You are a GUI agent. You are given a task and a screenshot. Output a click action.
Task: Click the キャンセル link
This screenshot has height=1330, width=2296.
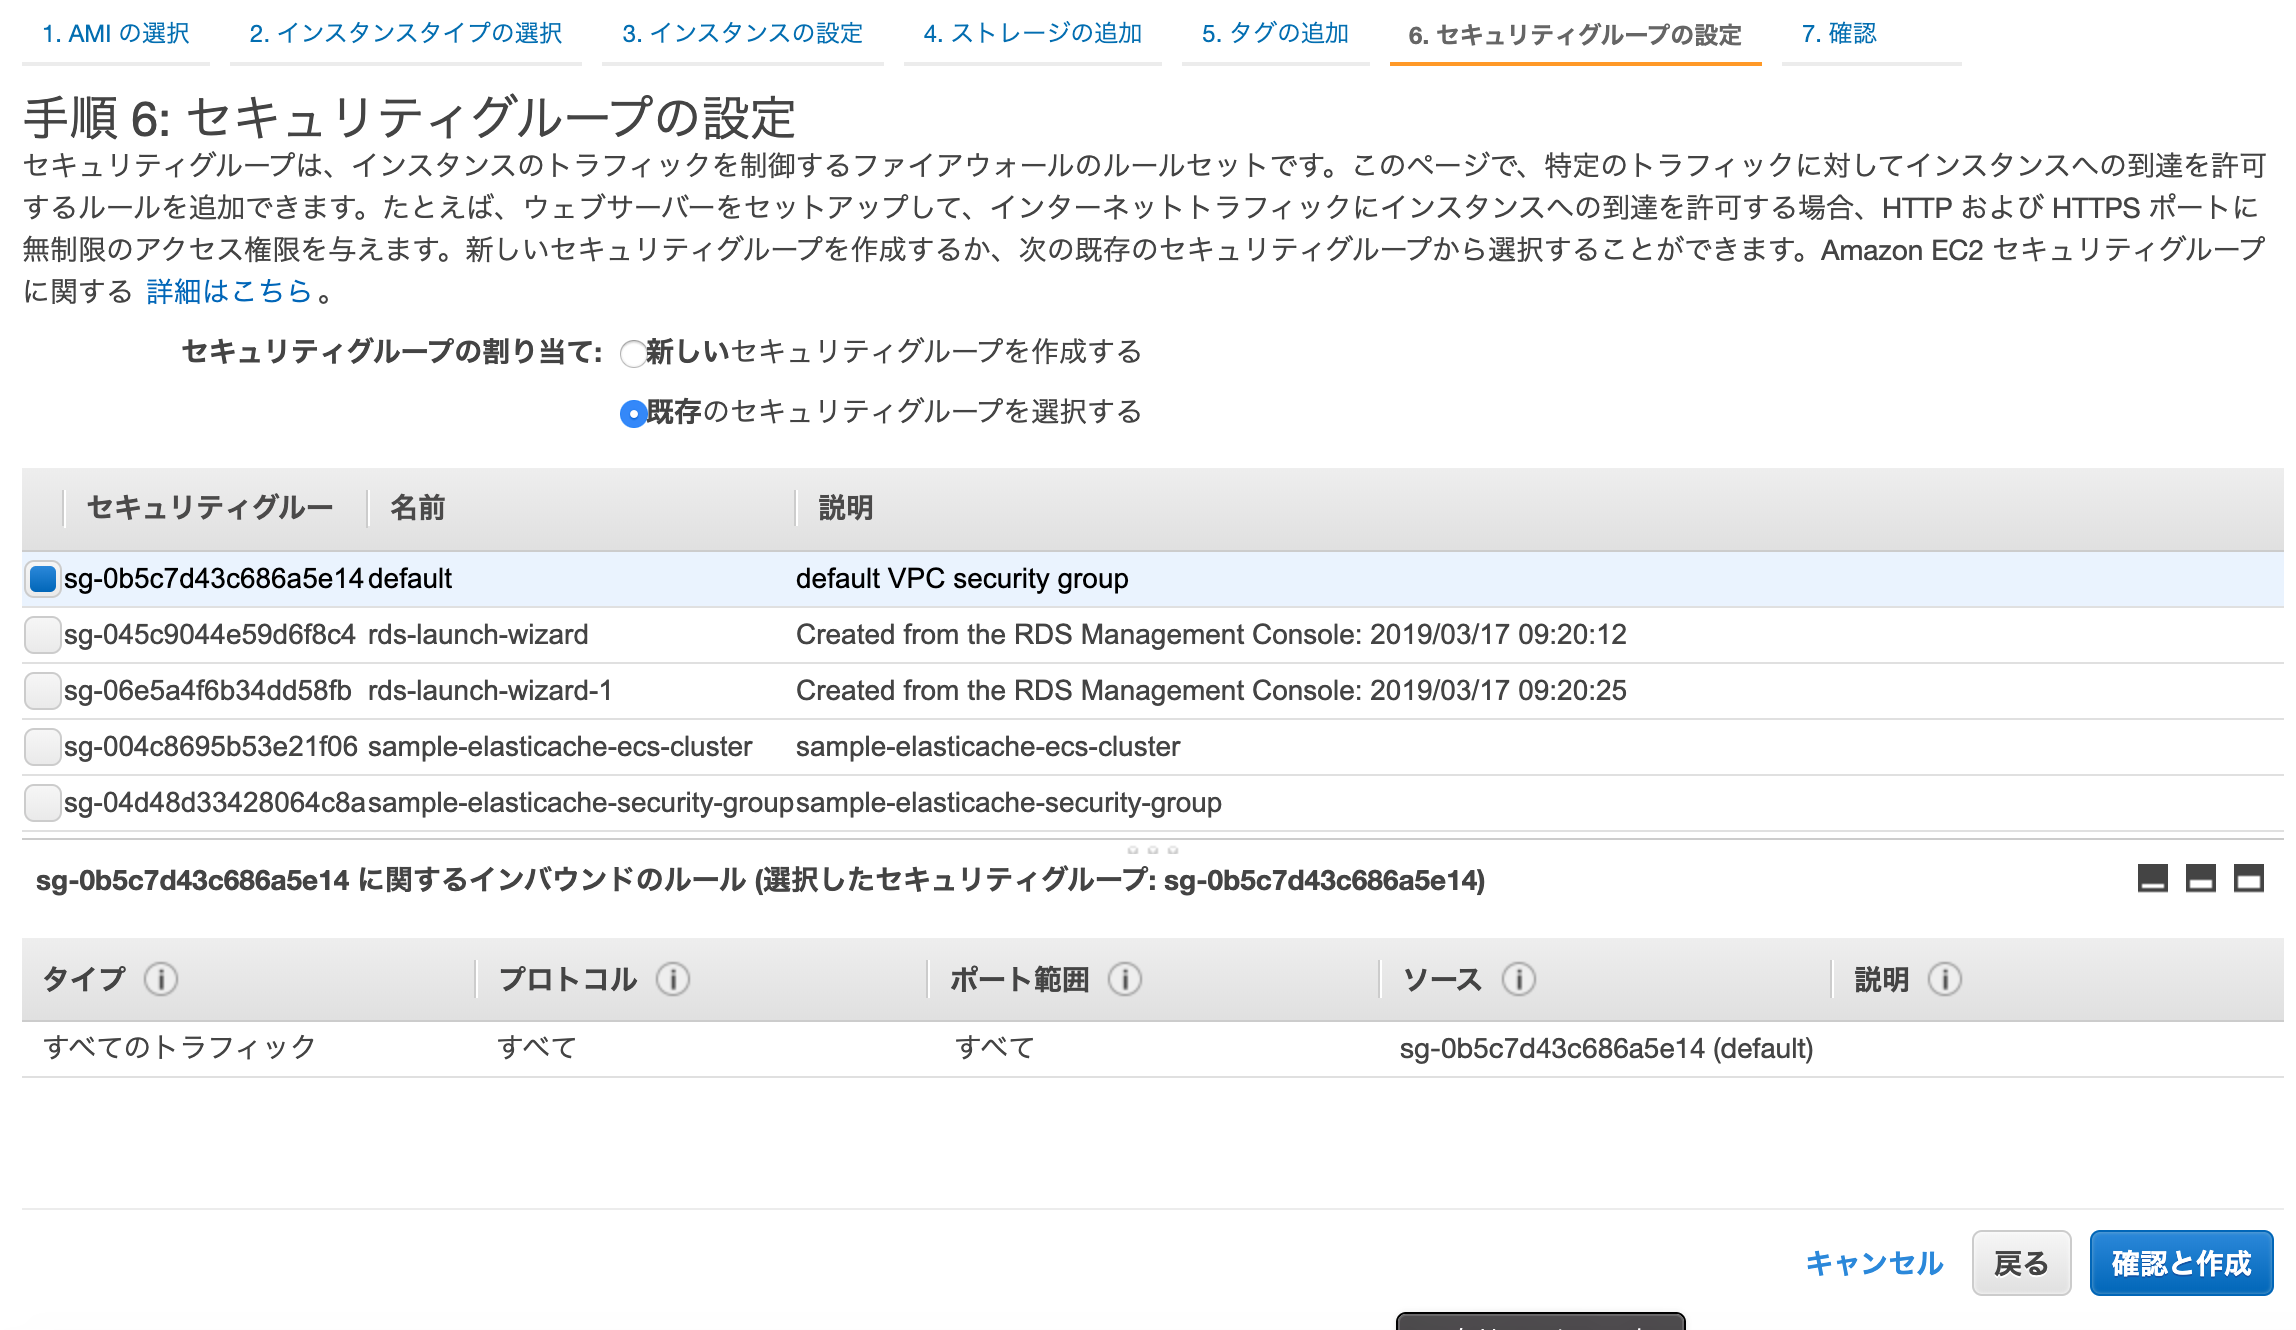point(1874,1264)
